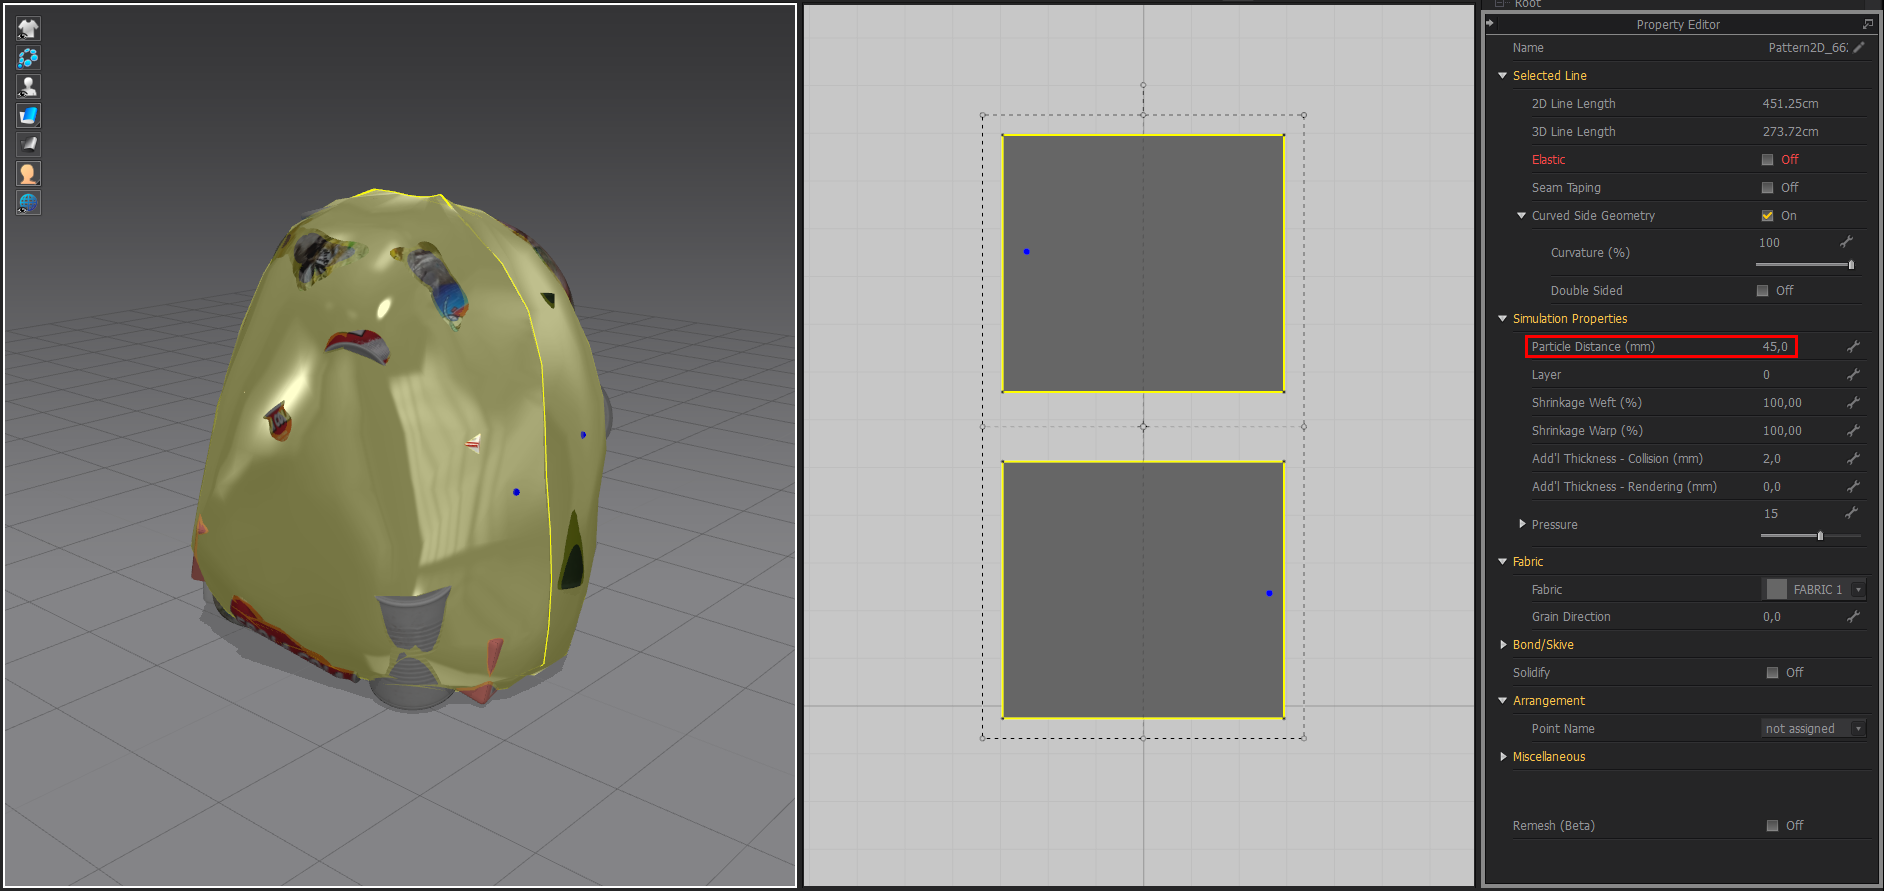Collapse the Selected Line section
The image size is (1884, 891).
point(1502,75)
